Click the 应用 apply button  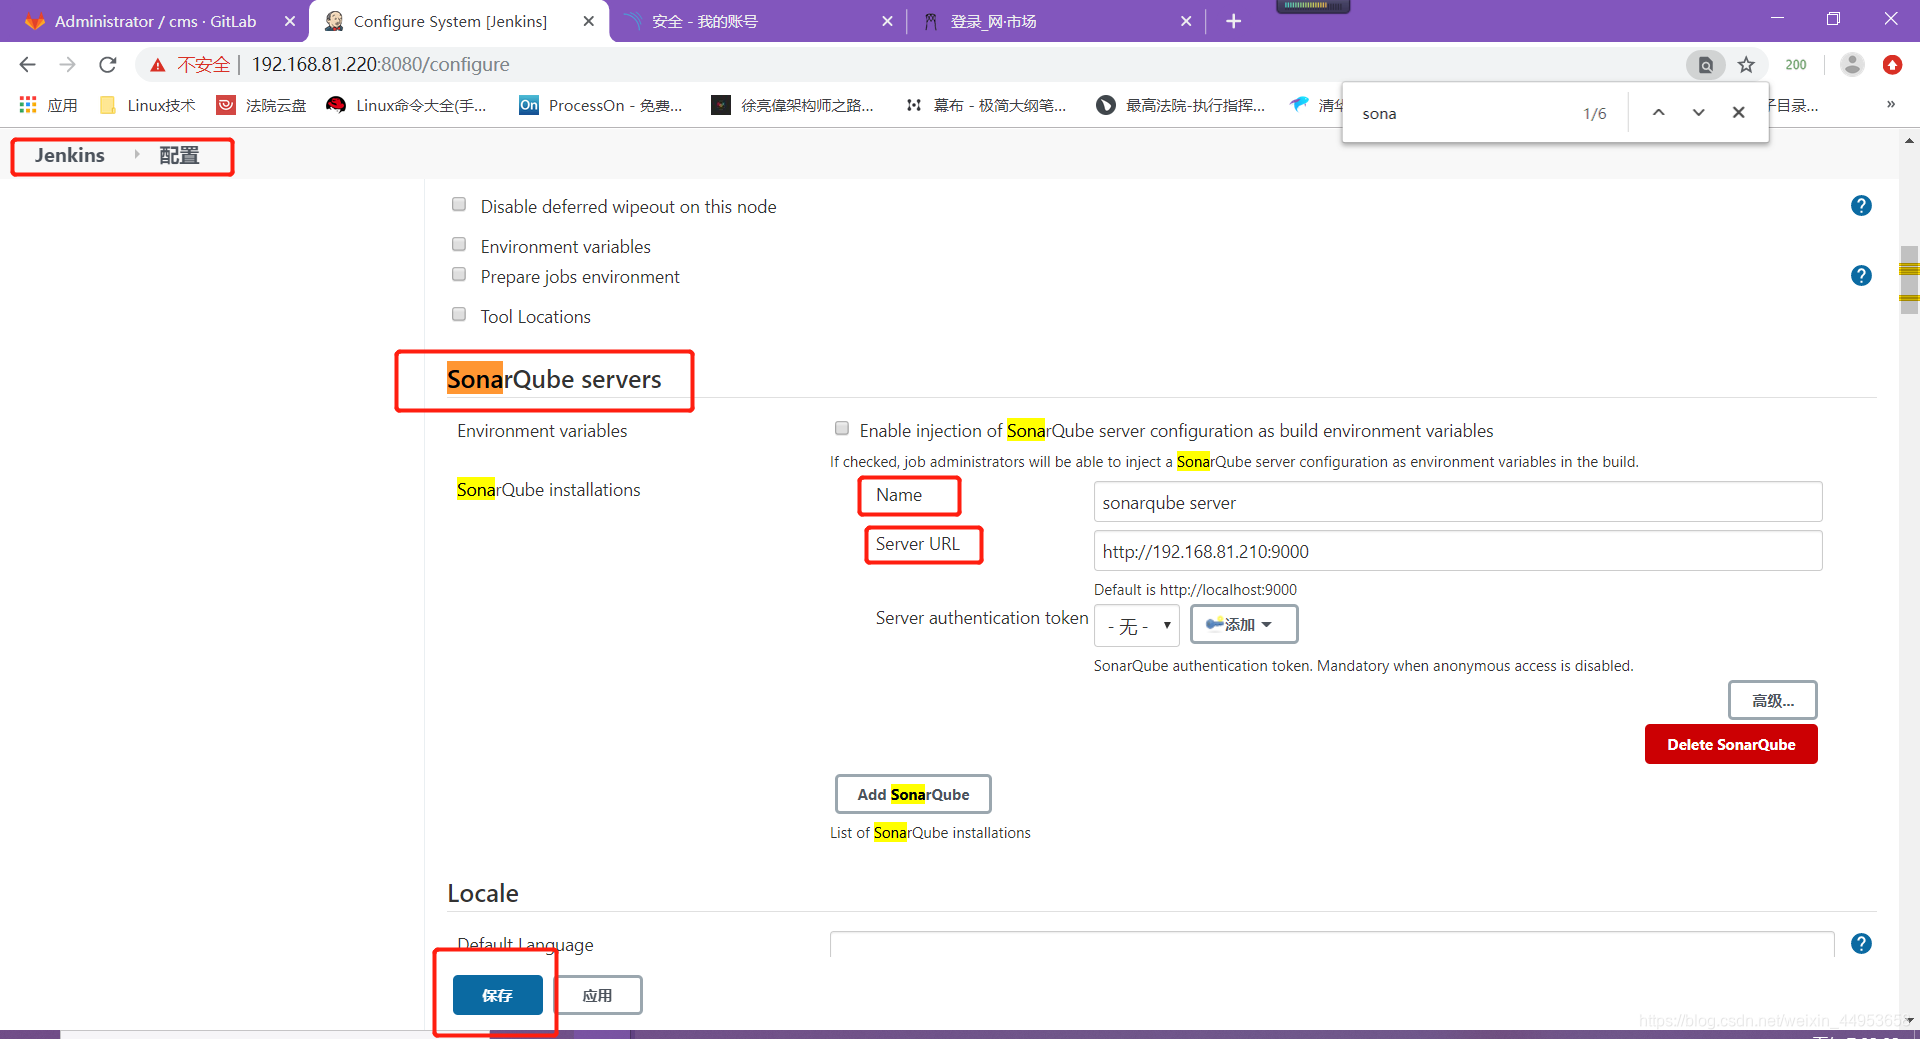(597, 995)
